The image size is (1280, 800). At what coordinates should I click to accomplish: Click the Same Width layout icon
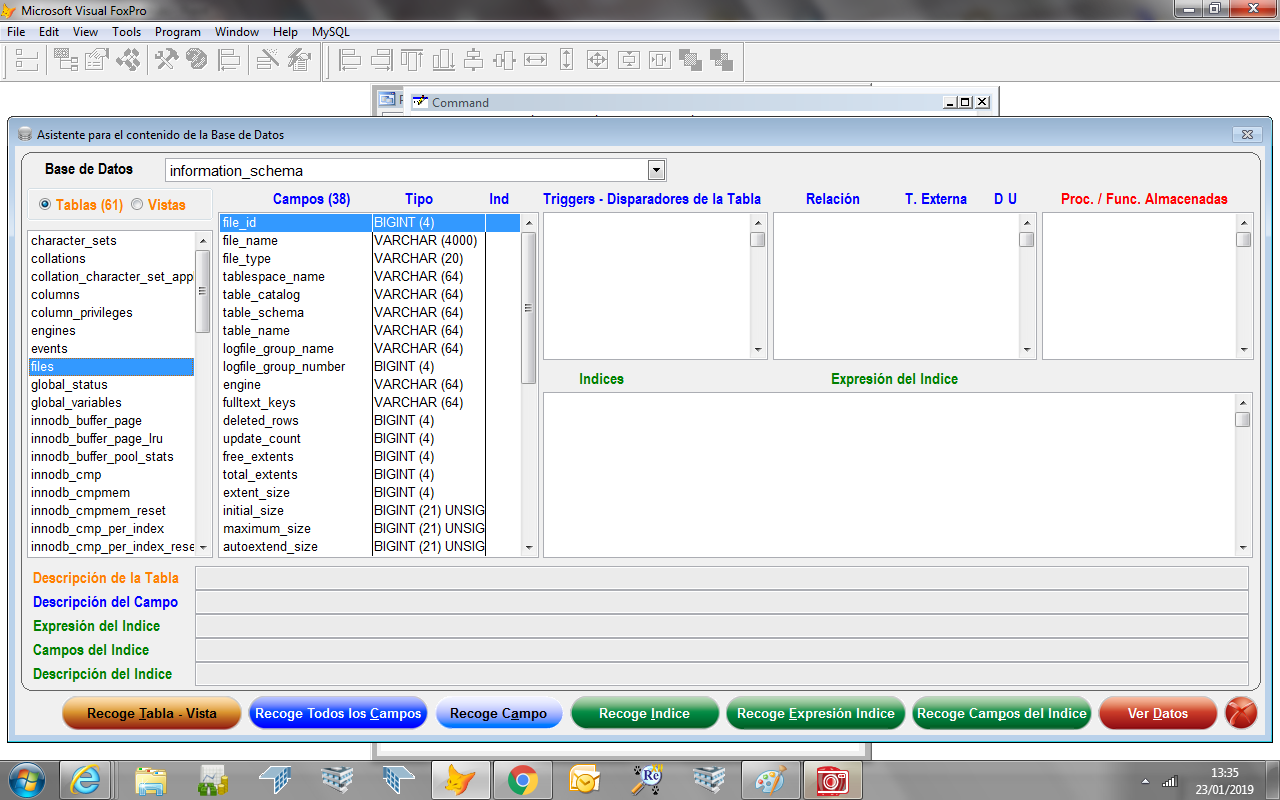pos(536,60)
